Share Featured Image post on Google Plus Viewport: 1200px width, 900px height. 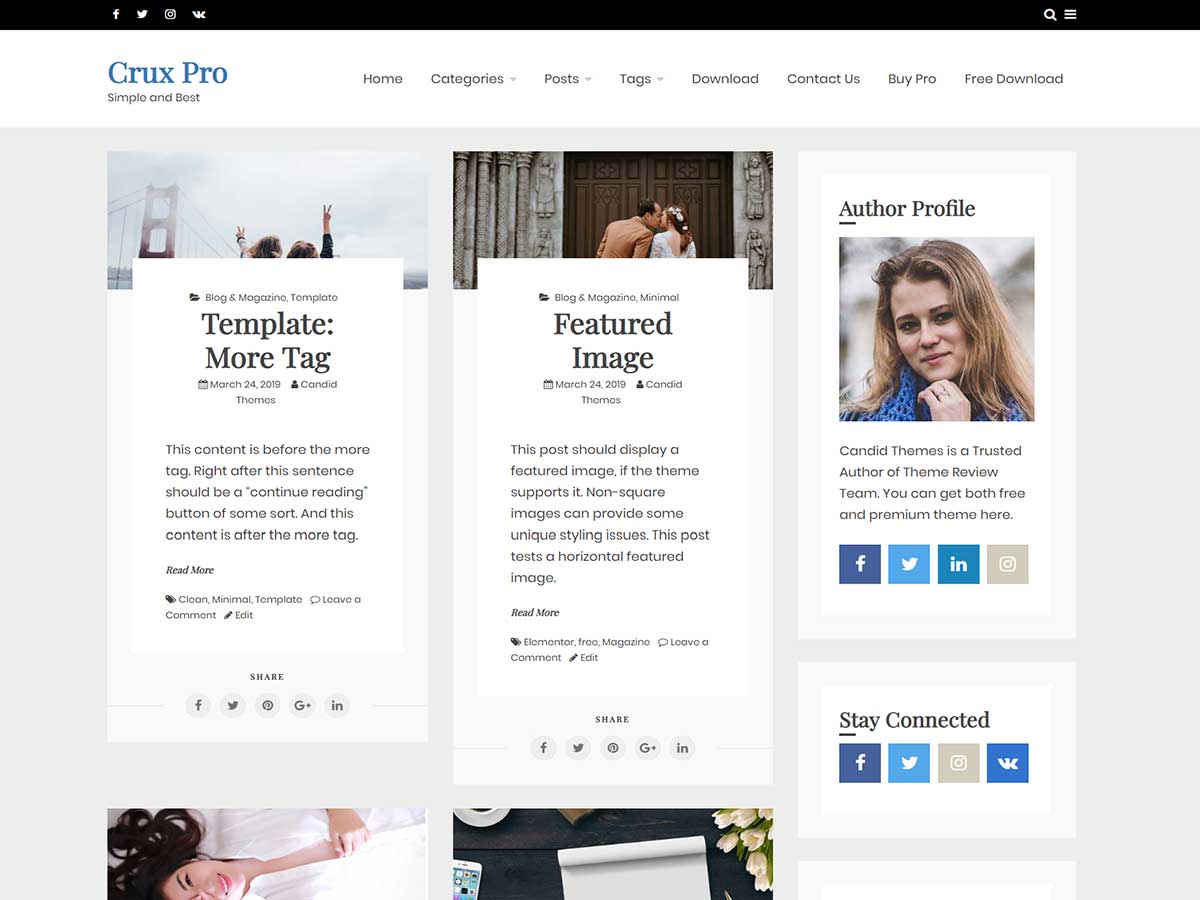647,748
